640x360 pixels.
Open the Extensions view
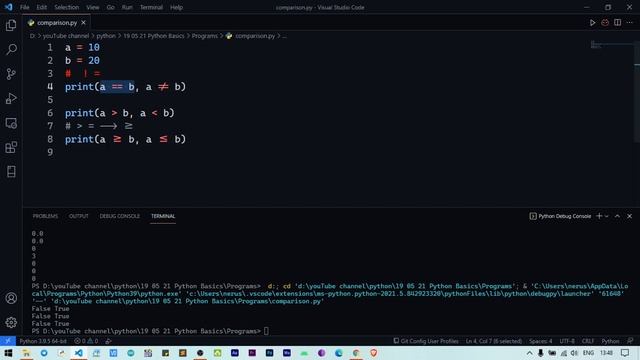coord(11,147)
